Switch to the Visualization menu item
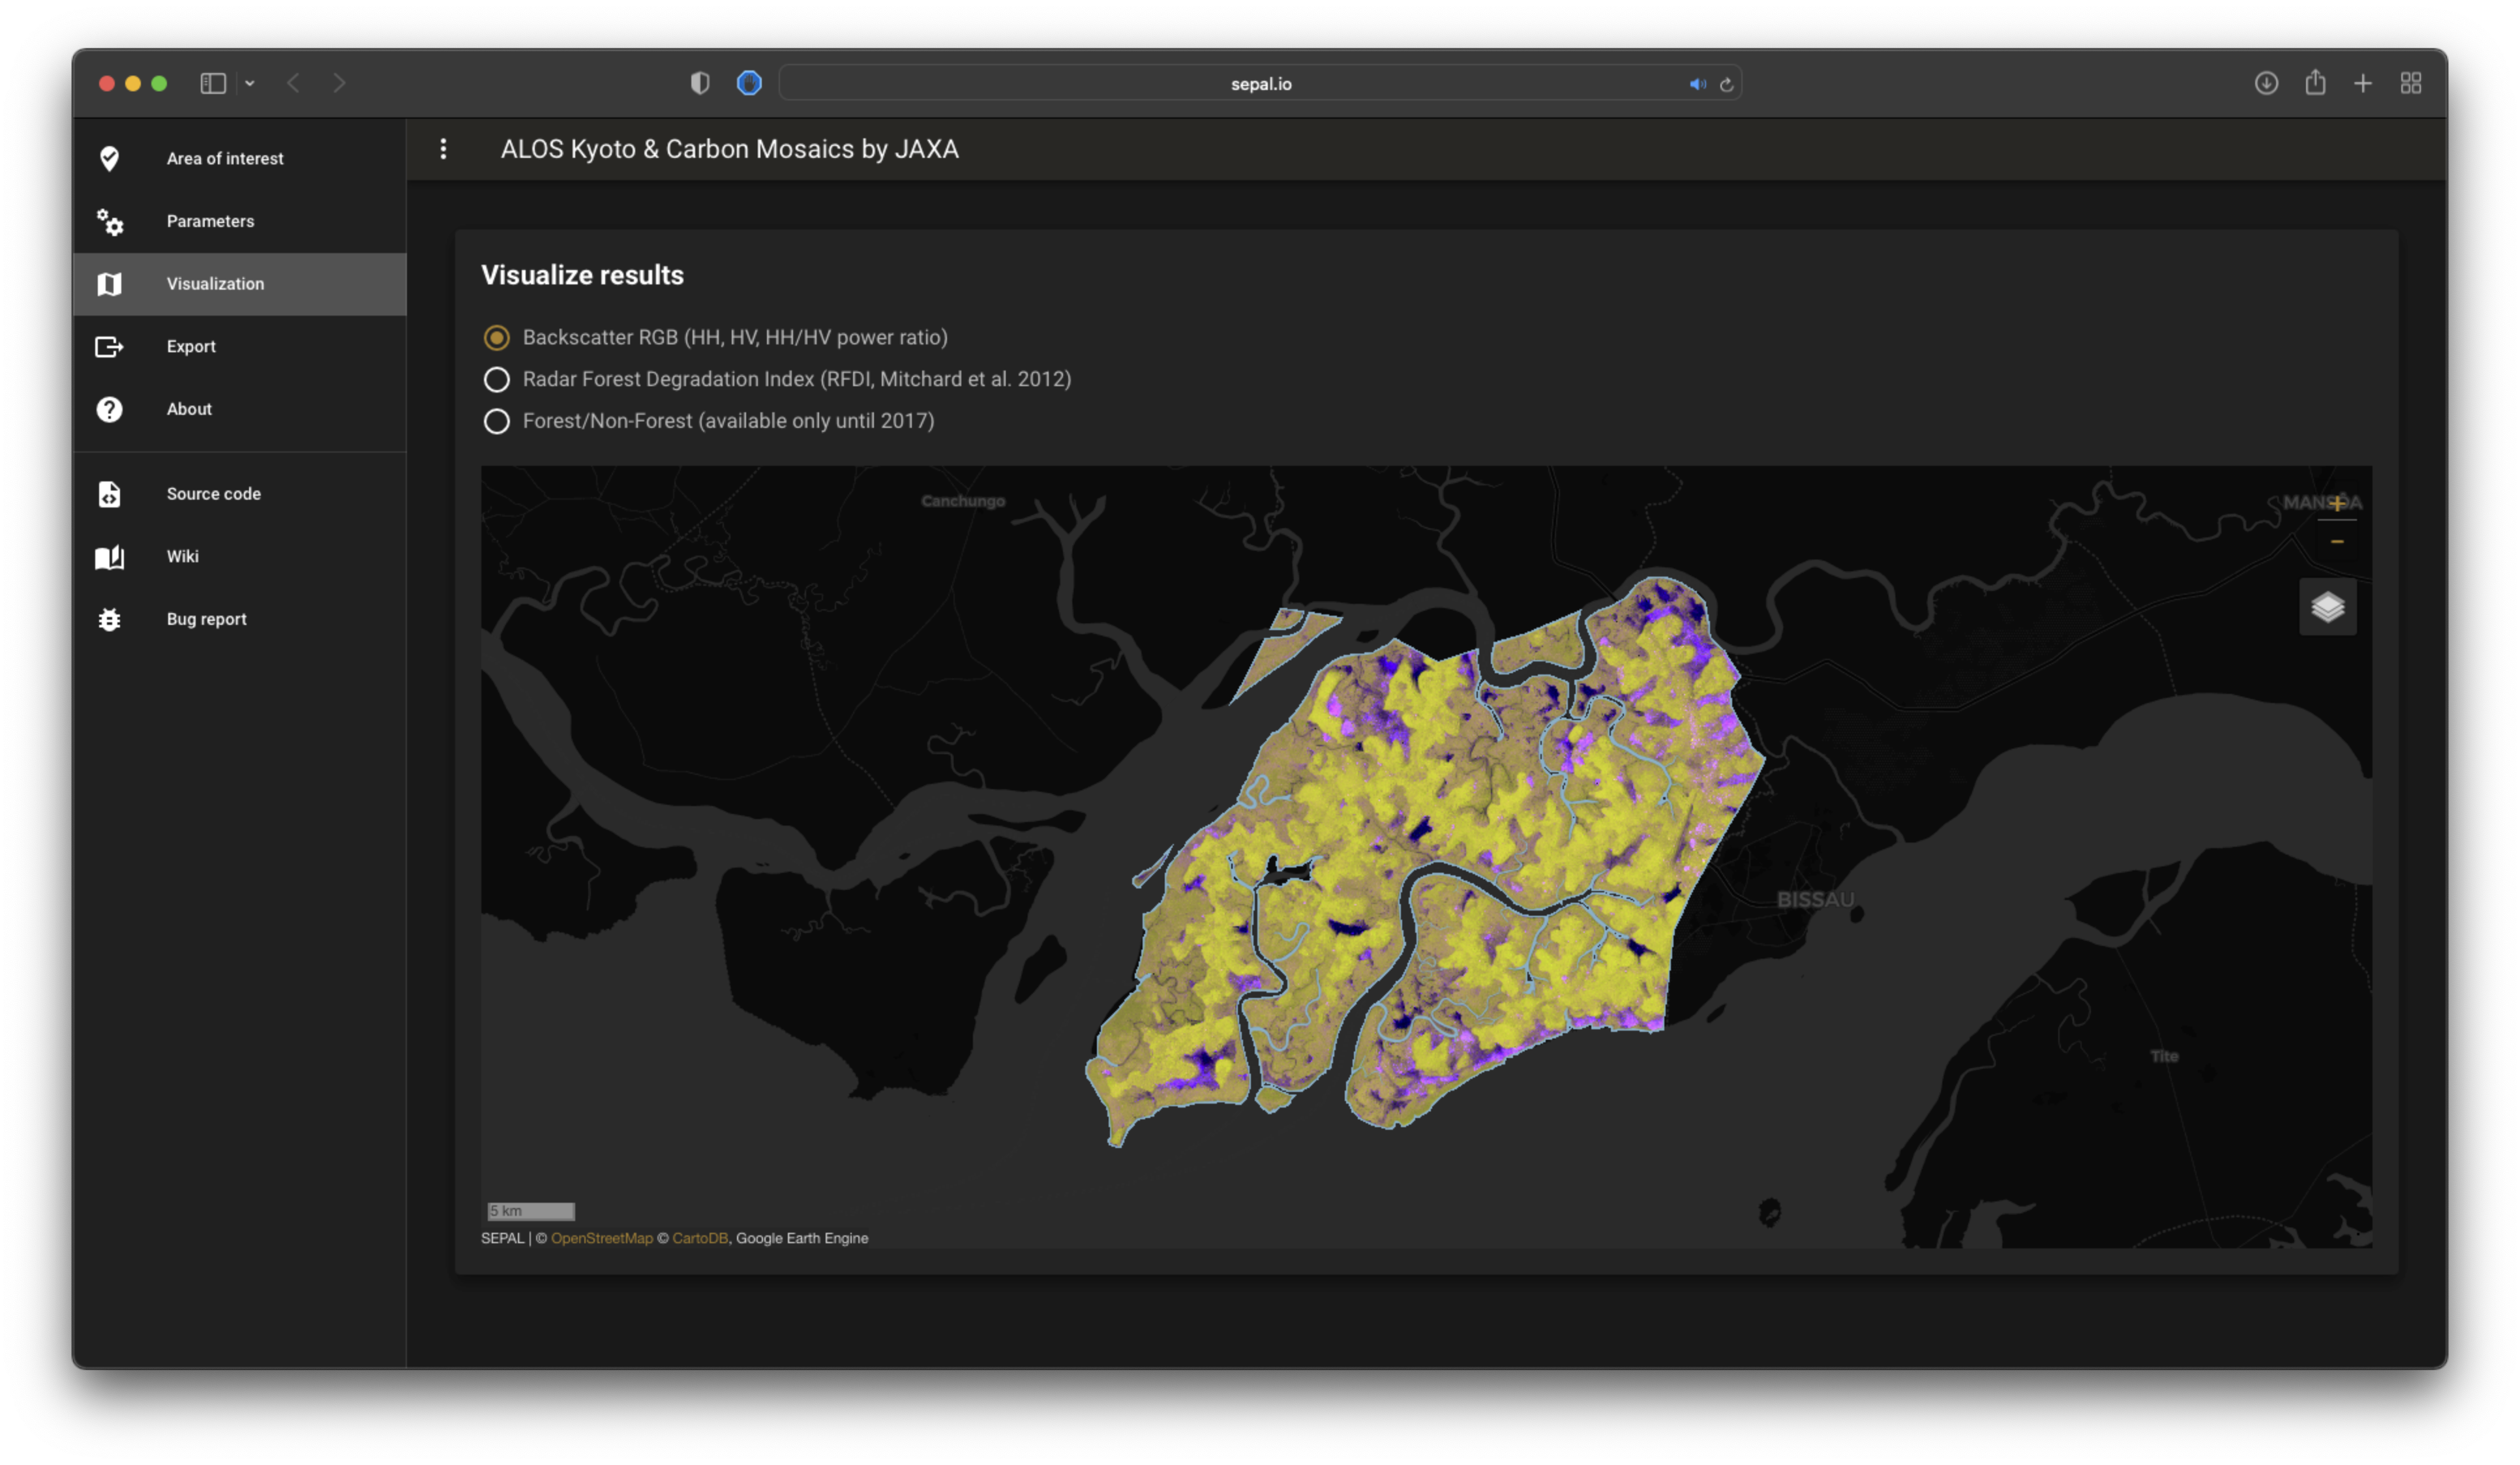The height and width of the screenshot is (1465, 2520). coord(215,284)
